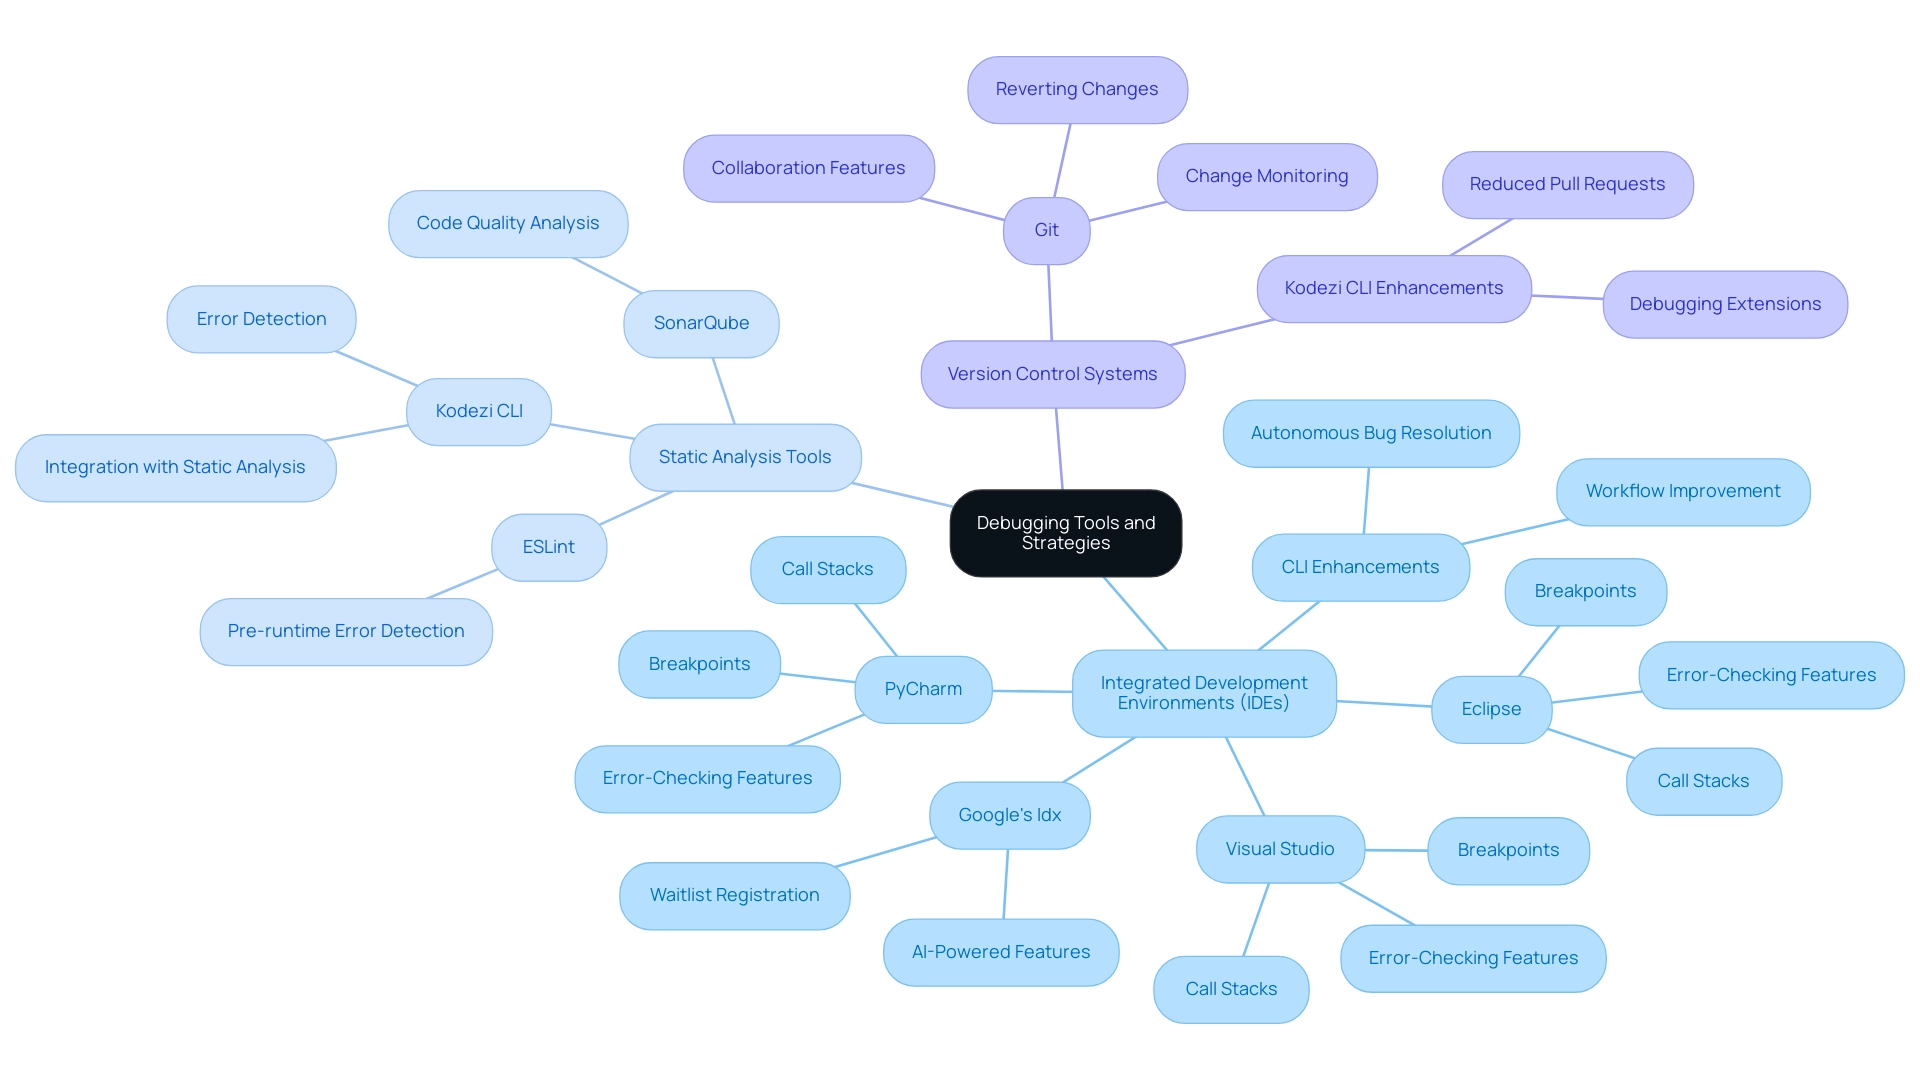Expand the Debugging Extensions branch
1920x1083 pixels.
(1727, 303)
